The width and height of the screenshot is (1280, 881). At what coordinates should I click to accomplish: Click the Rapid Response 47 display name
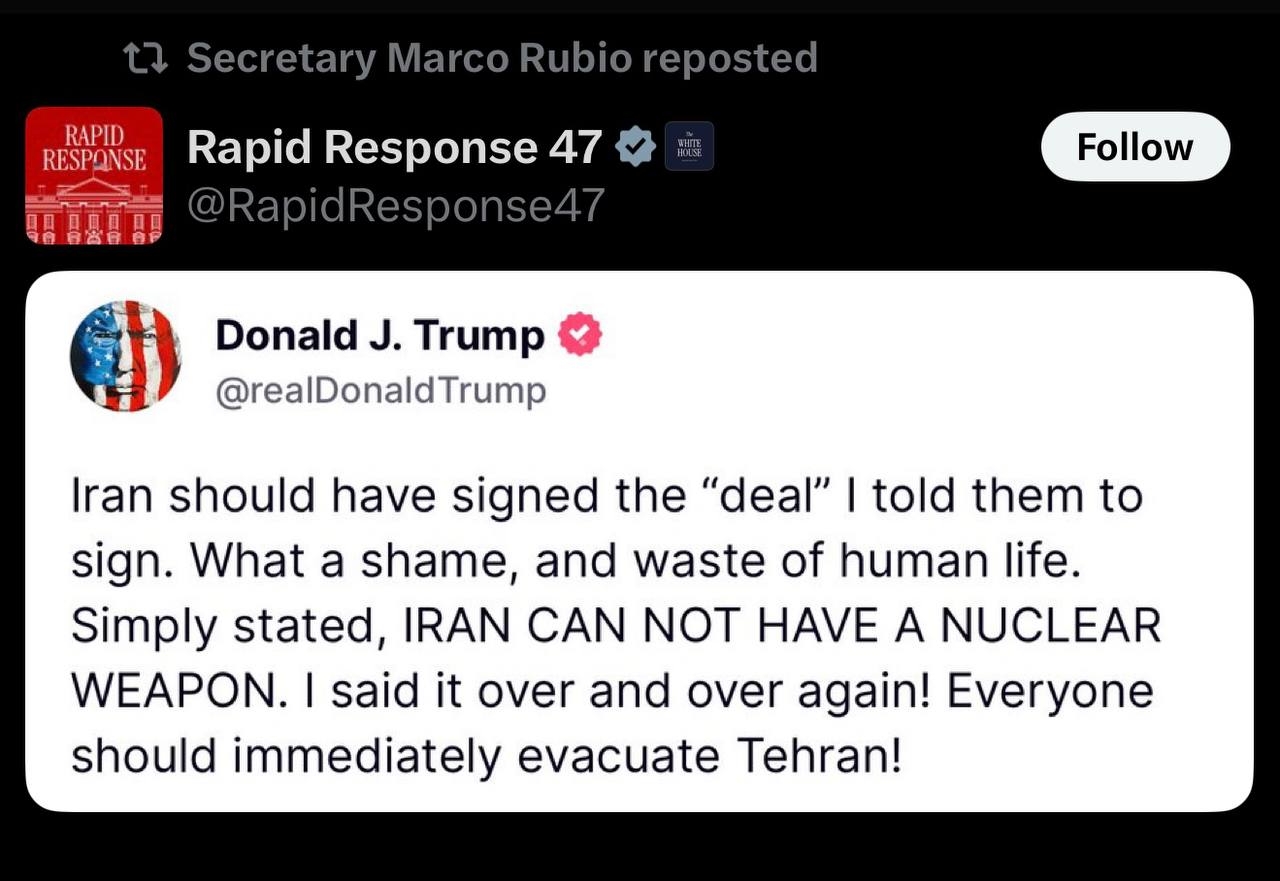tap(394, 148)
